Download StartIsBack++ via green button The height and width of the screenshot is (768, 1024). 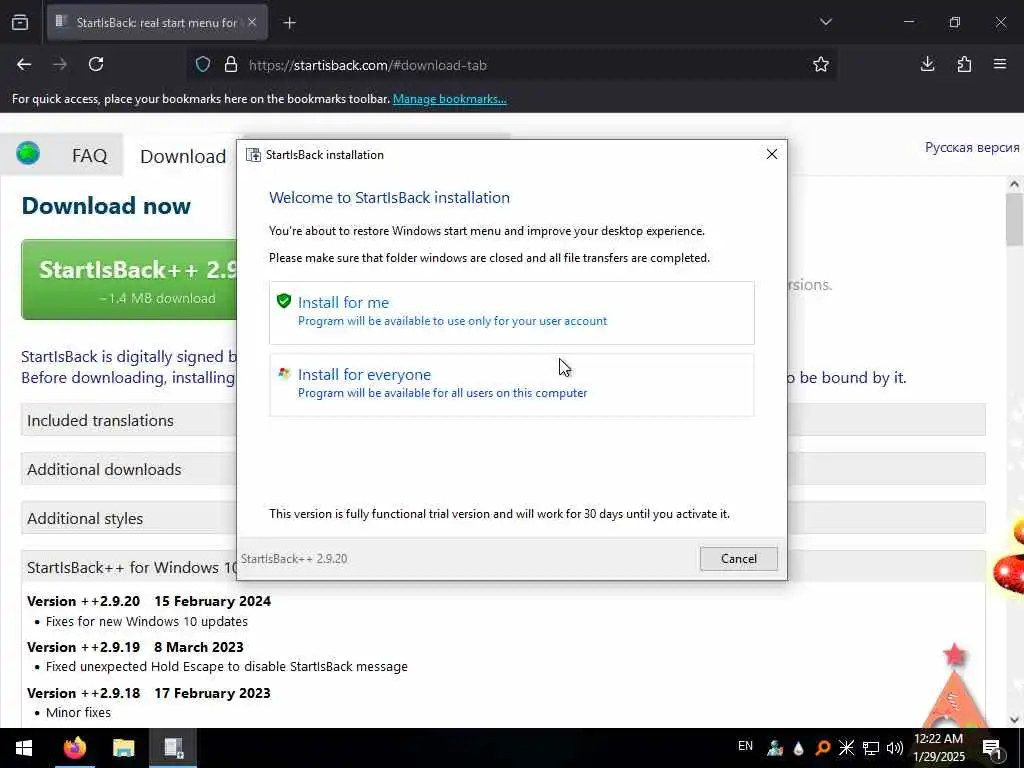[x=129, y=280]
